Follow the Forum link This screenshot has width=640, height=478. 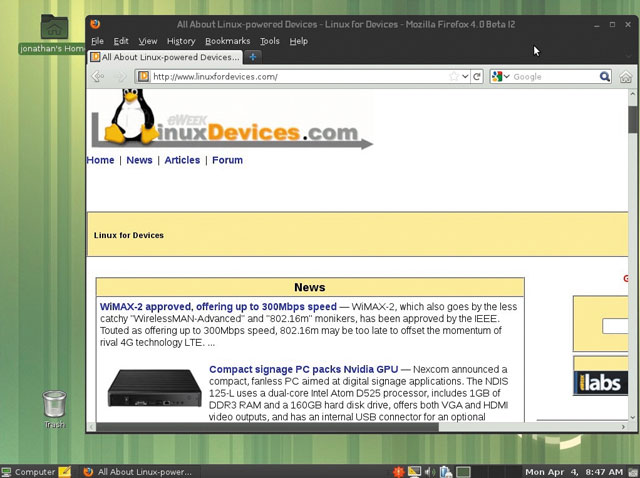coord(227,160)
